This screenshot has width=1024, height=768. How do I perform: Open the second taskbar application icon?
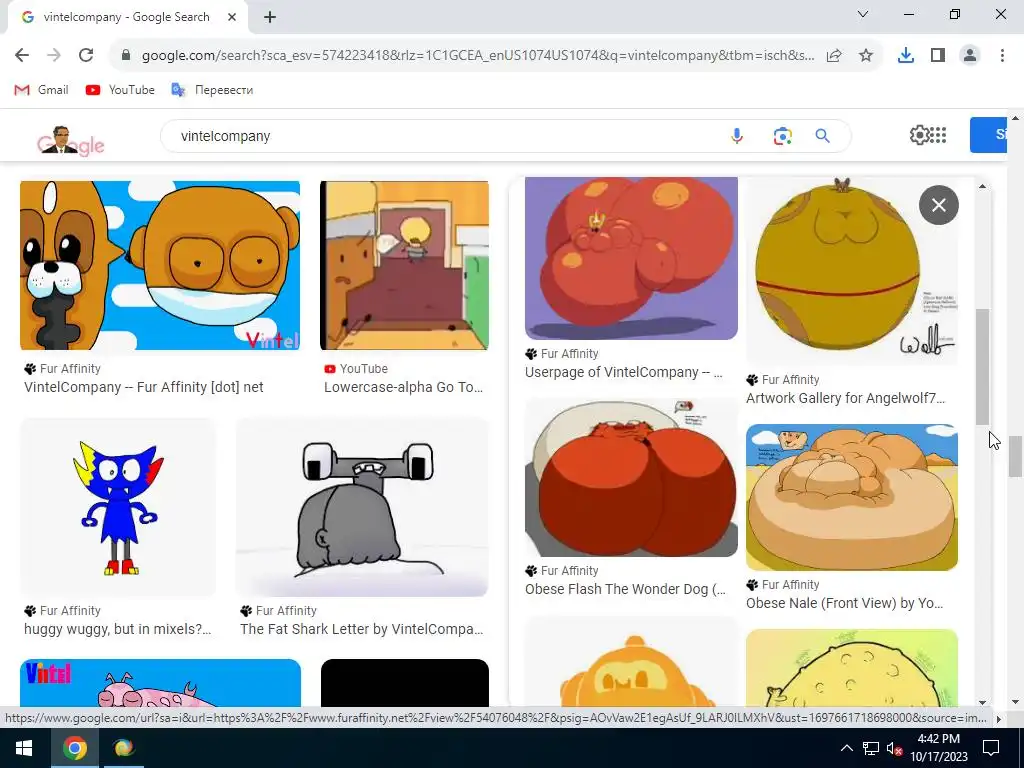pyautogui.click(x=123, y=748)
